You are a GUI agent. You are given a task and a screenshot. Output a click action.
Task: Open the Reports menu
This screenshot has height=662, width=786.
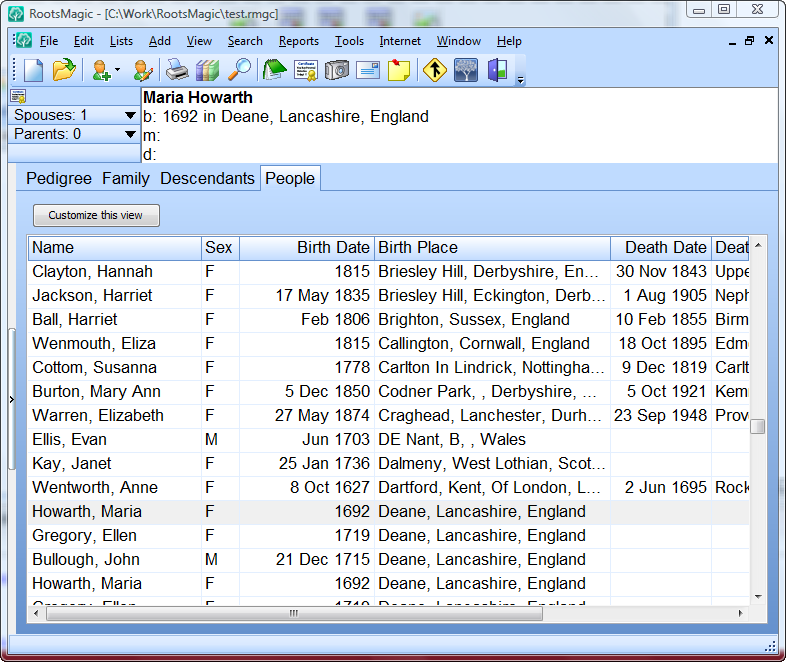[x=299, y=41]
